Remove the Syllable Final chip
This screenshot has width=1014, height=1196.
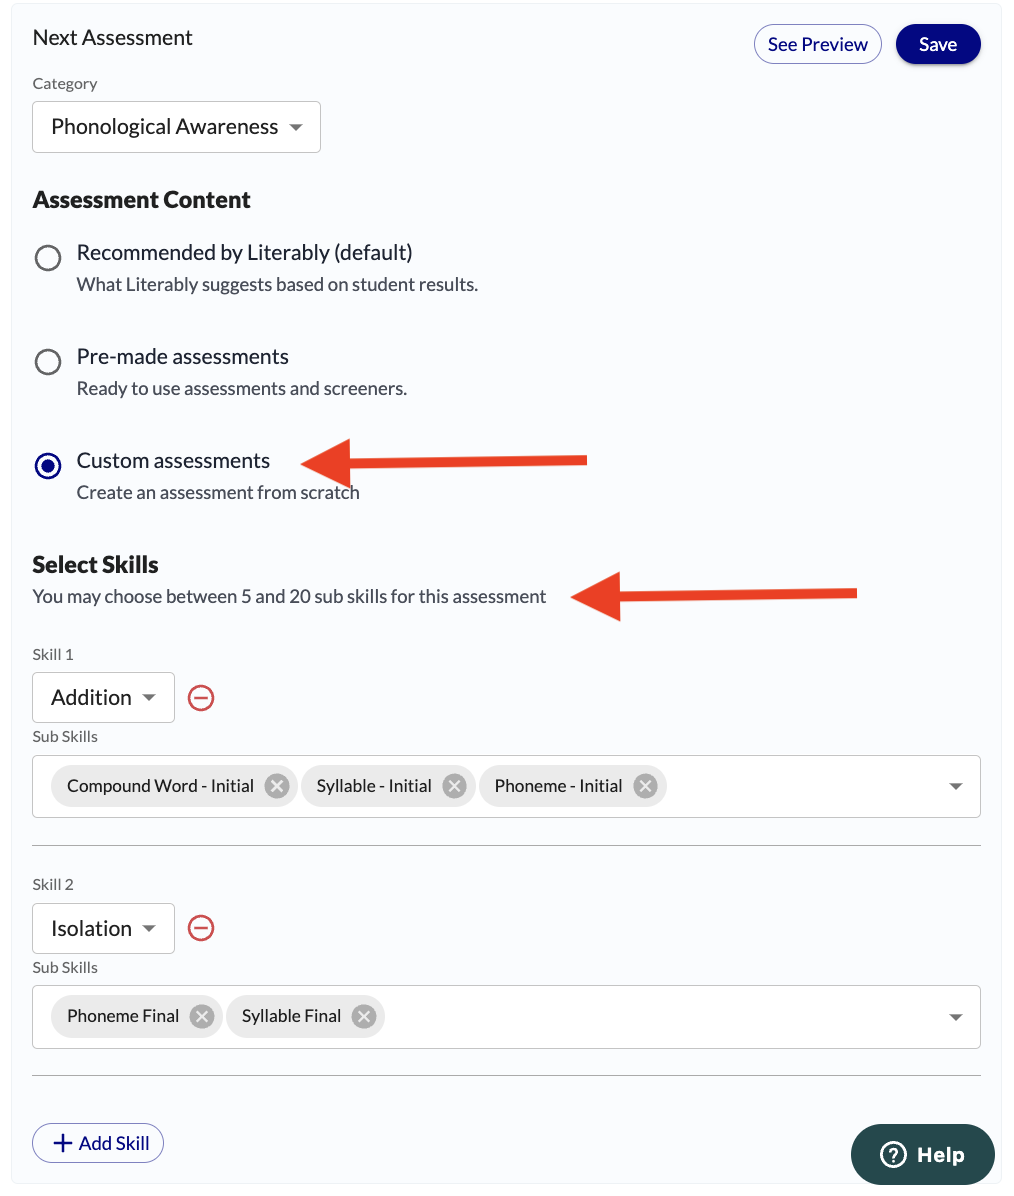(364, 1017)
